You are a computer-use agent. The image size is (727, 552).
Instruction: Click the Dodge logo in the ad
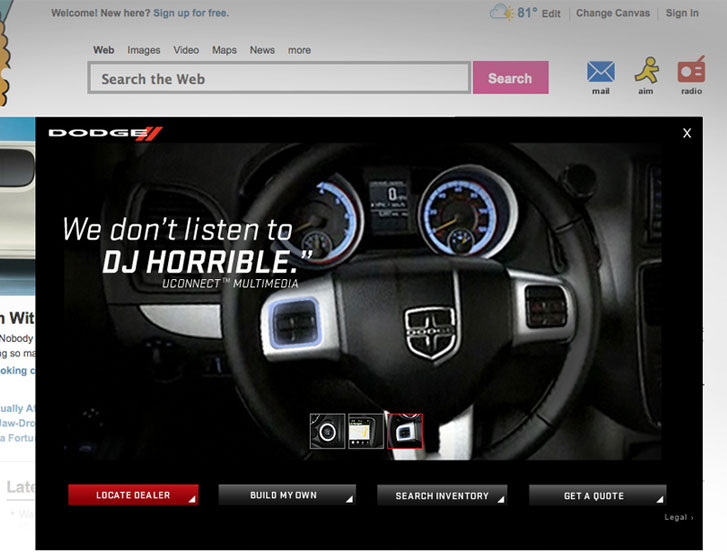click(105, 133)
